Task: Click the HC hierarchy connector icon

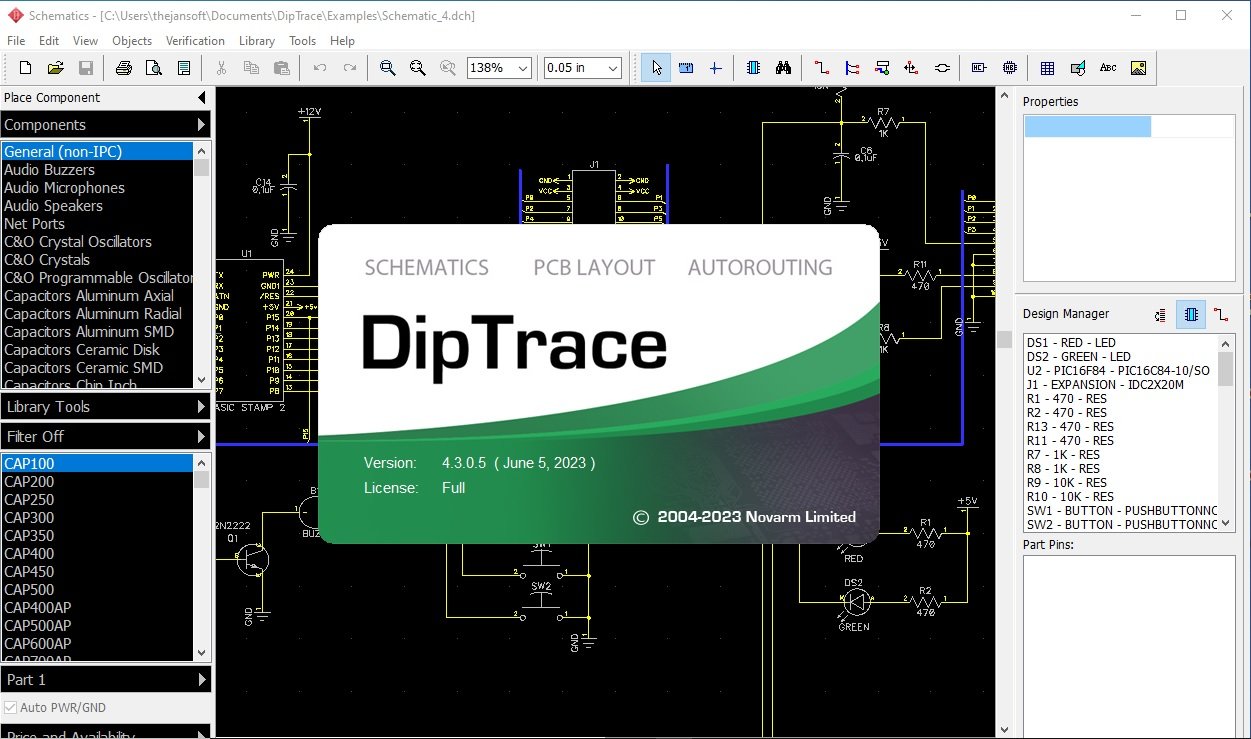Action: click(979, 68)
